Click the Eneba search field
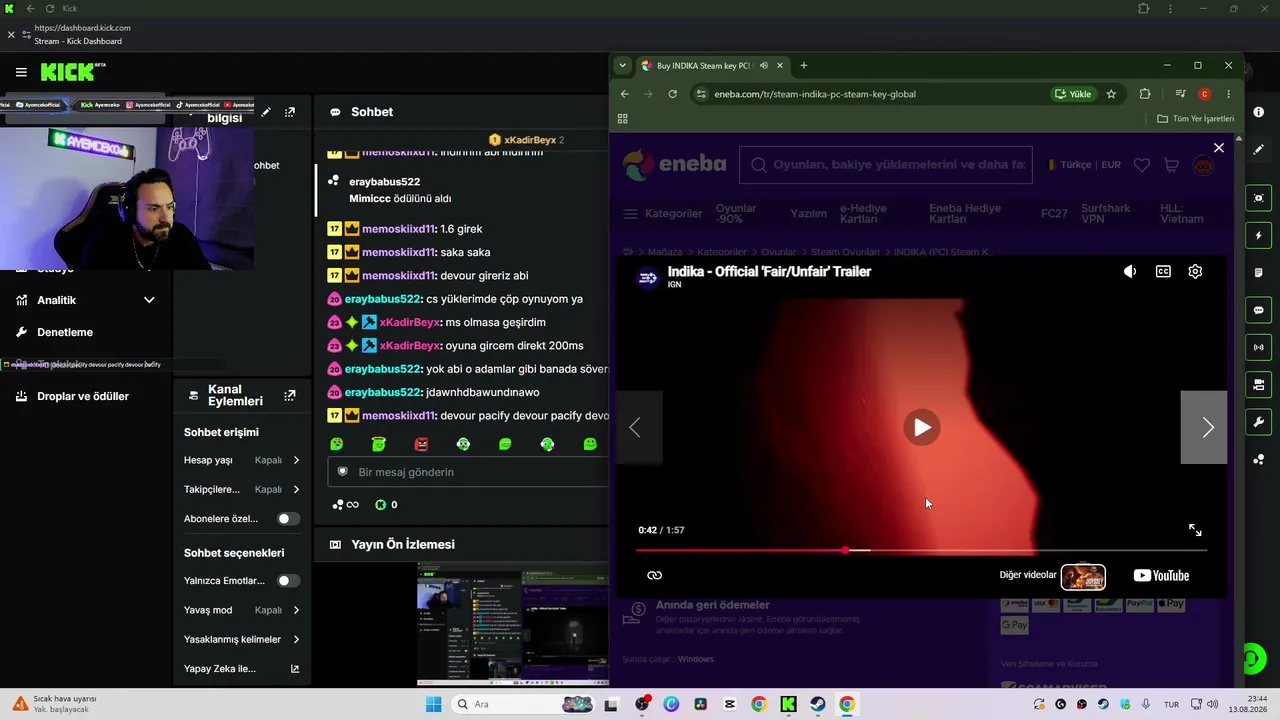 (x=886, y=165)
